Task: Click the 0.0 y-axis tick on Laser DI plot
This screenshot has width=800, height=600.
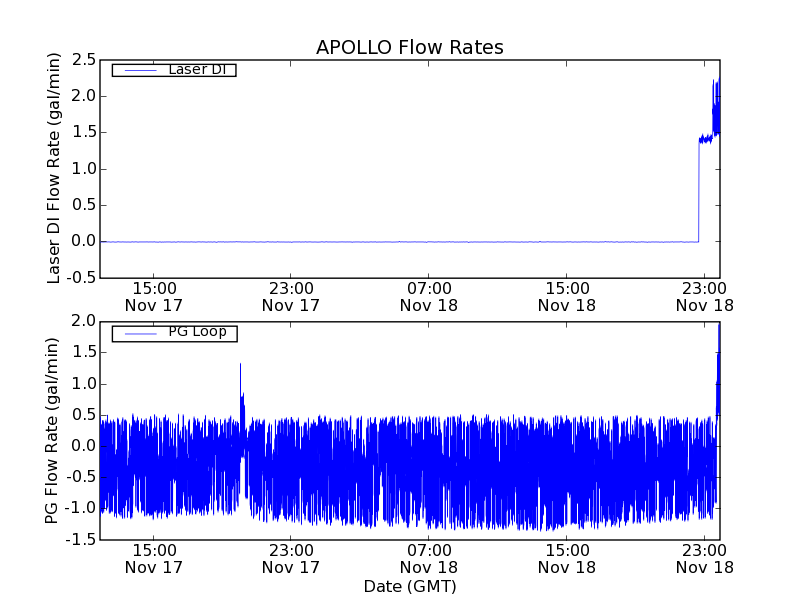Action: point(83,241)
